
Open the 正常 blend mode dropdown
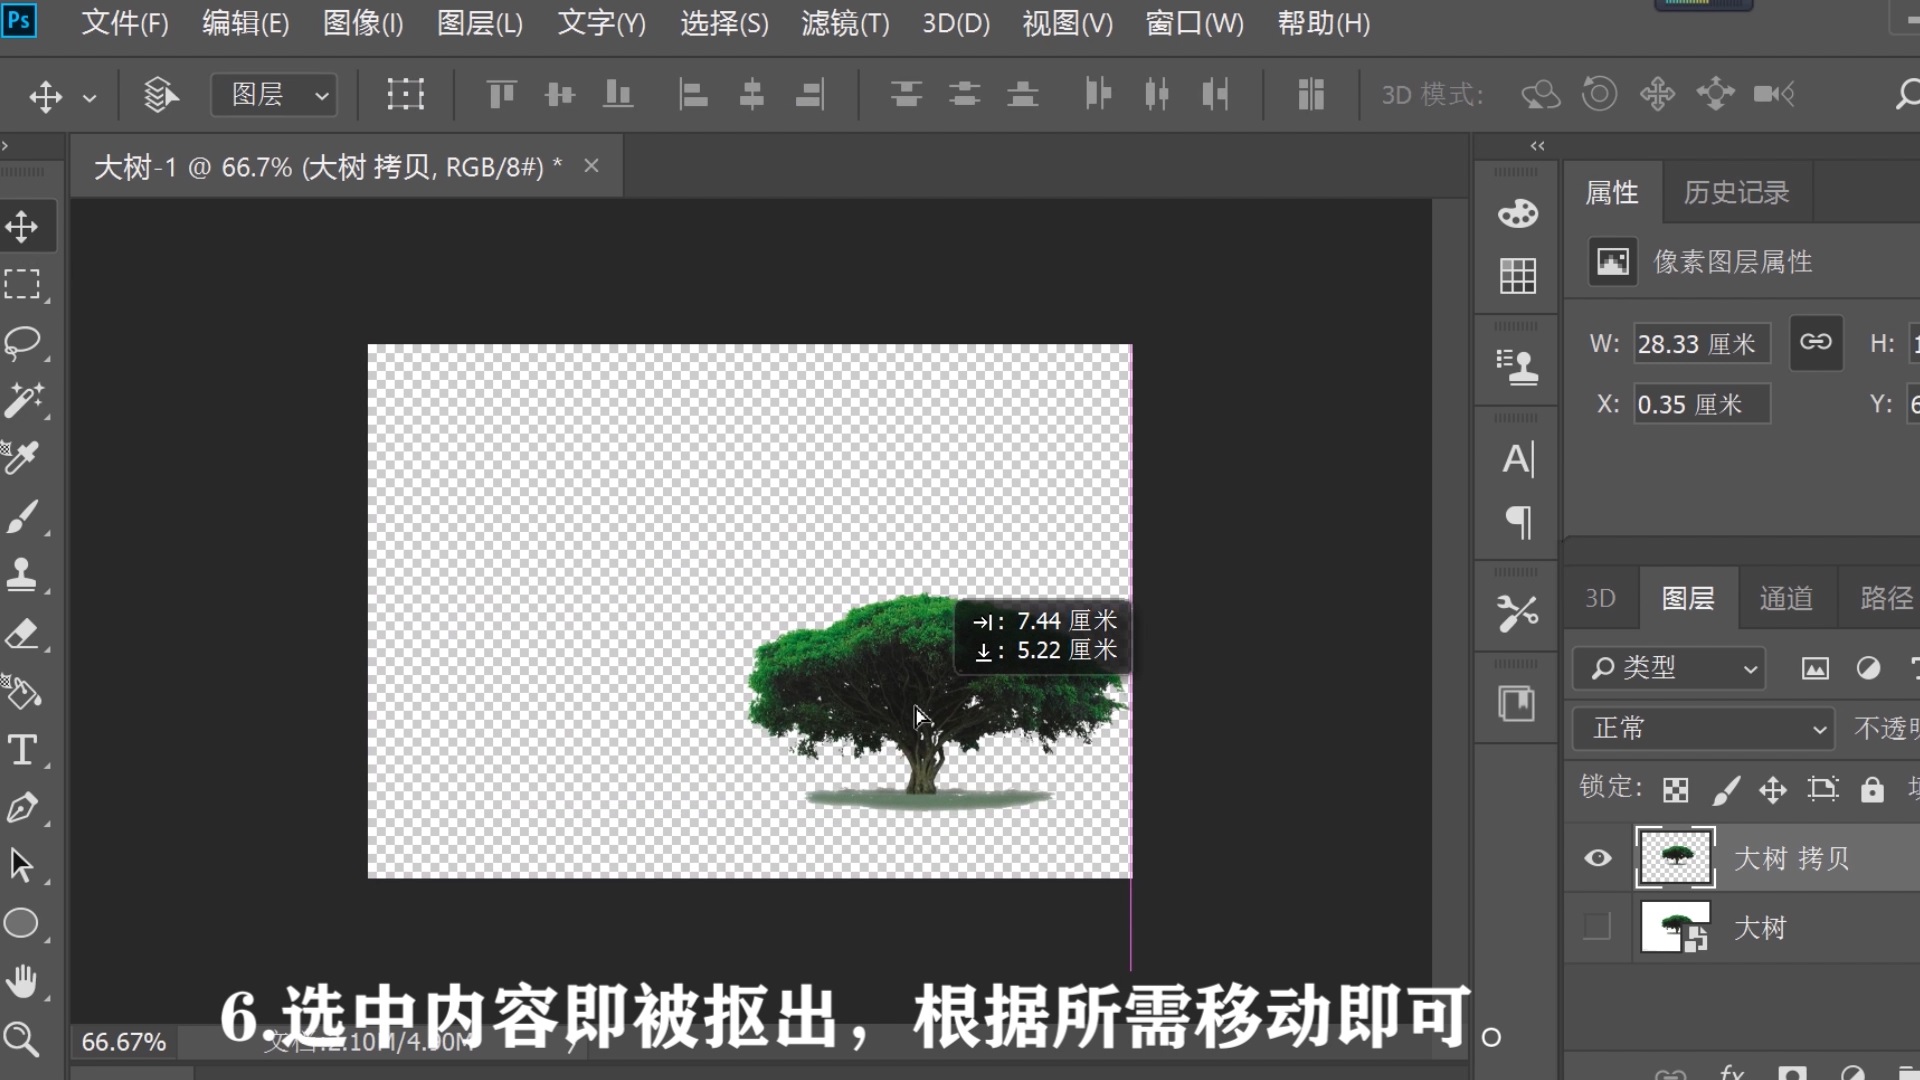(1704, 728)
